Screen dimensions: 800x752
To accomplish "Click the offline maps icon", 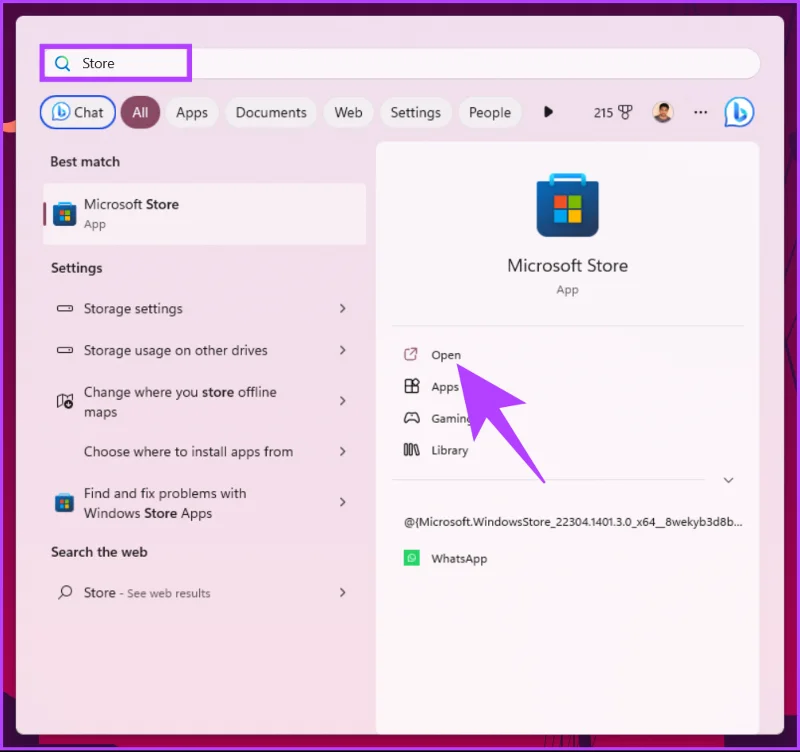I will [65, 401].
